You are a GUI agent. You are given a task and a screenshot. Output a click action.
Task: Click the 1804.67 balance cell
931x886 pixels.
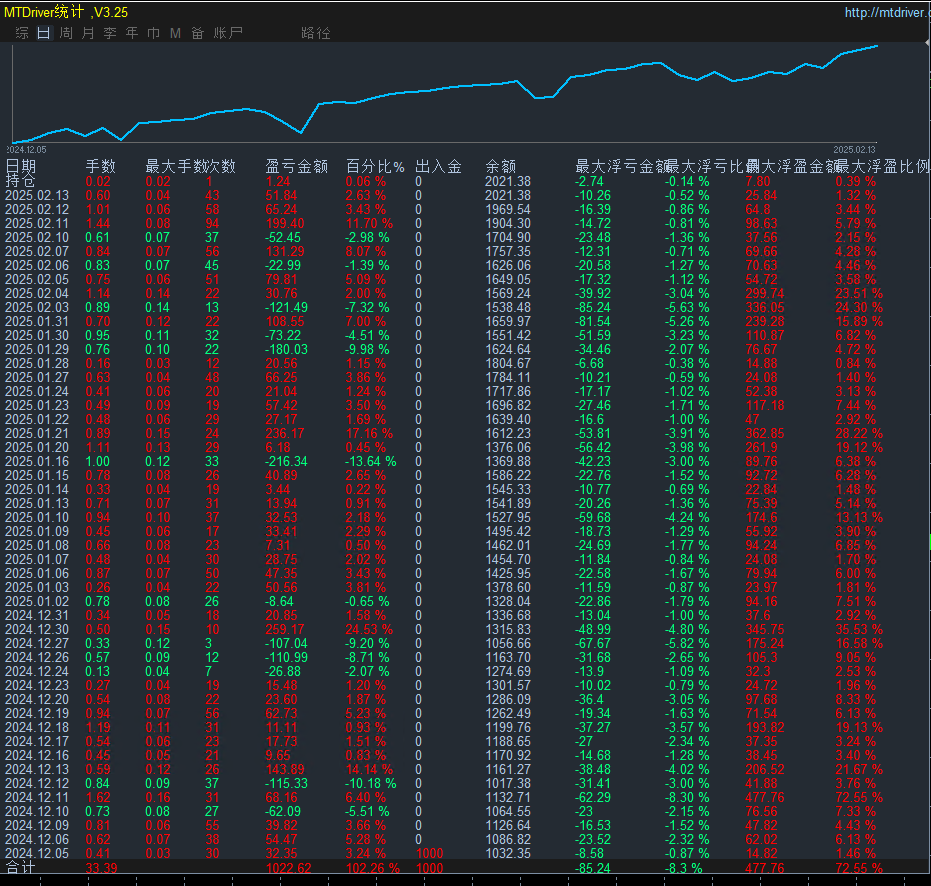[508, 363]
